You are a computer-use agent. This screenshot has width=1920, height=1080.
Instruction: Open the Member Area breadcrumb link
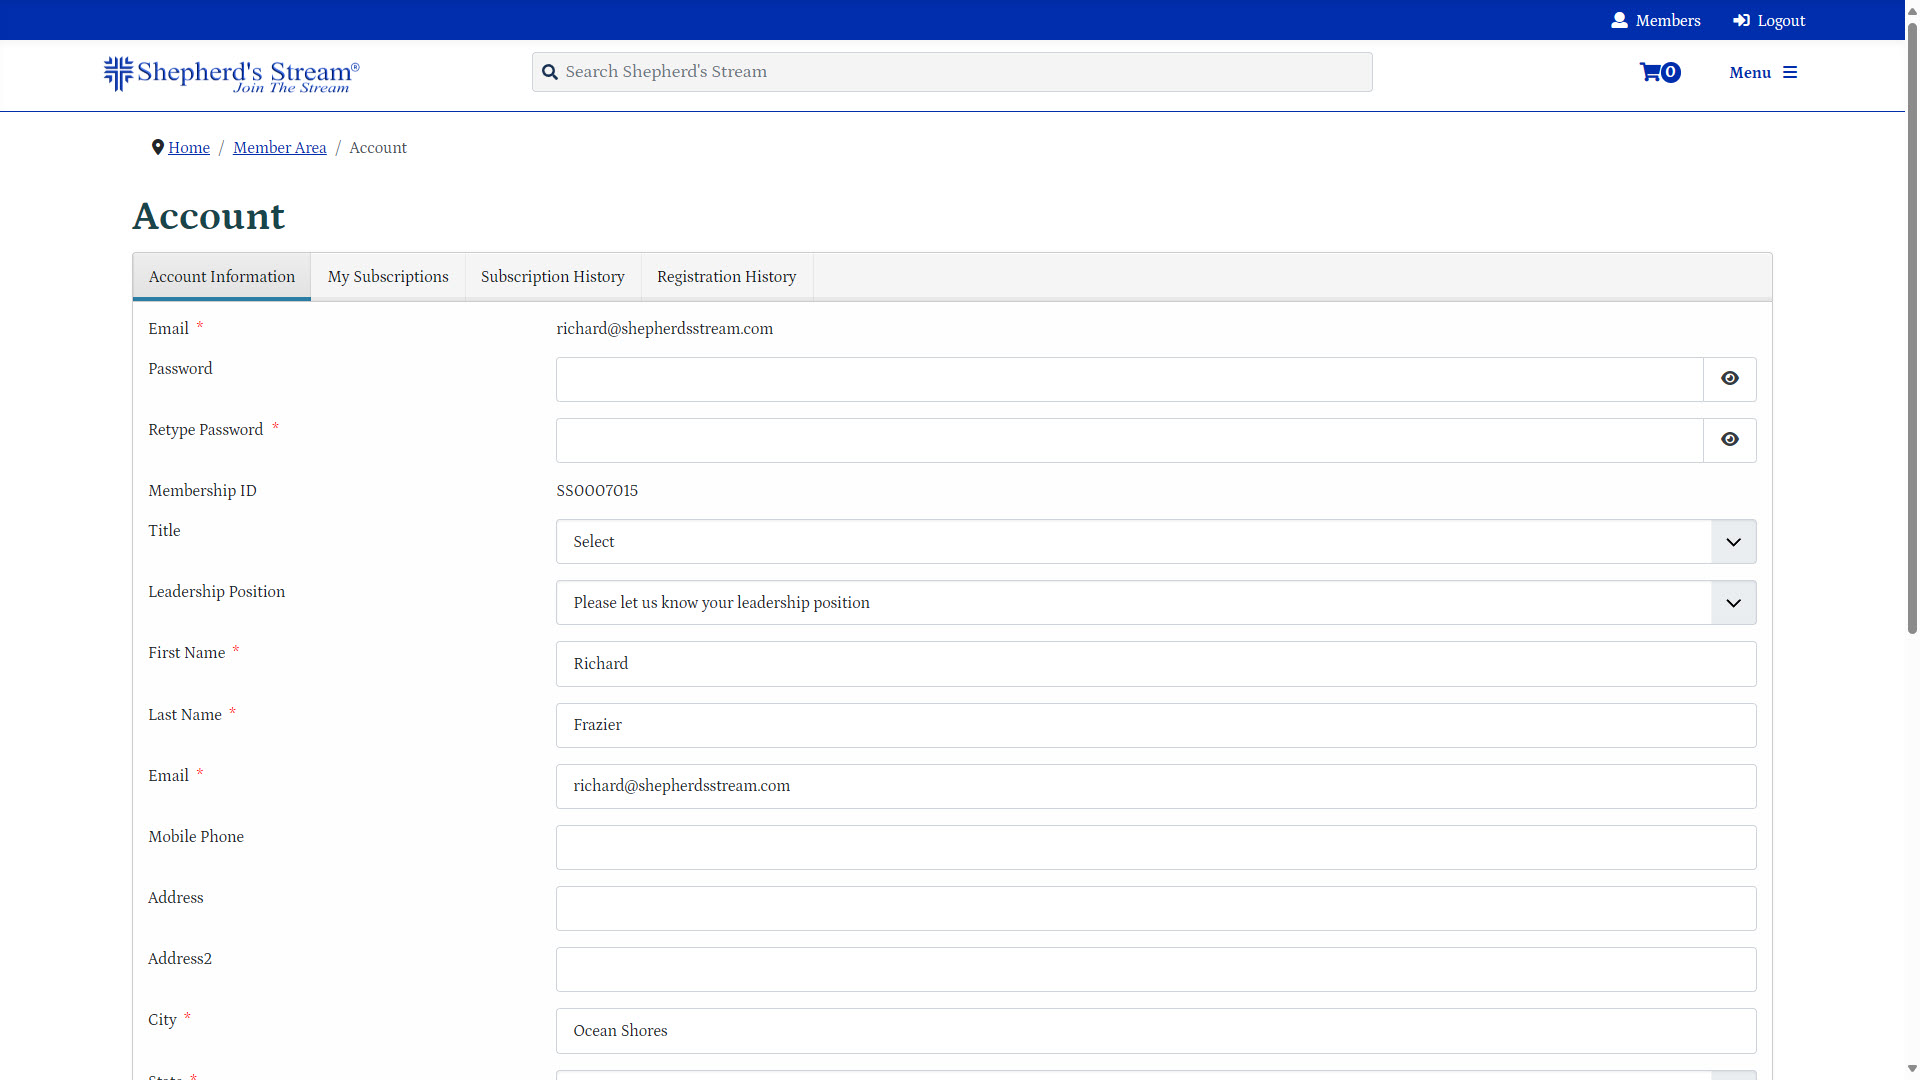[279, 148]
